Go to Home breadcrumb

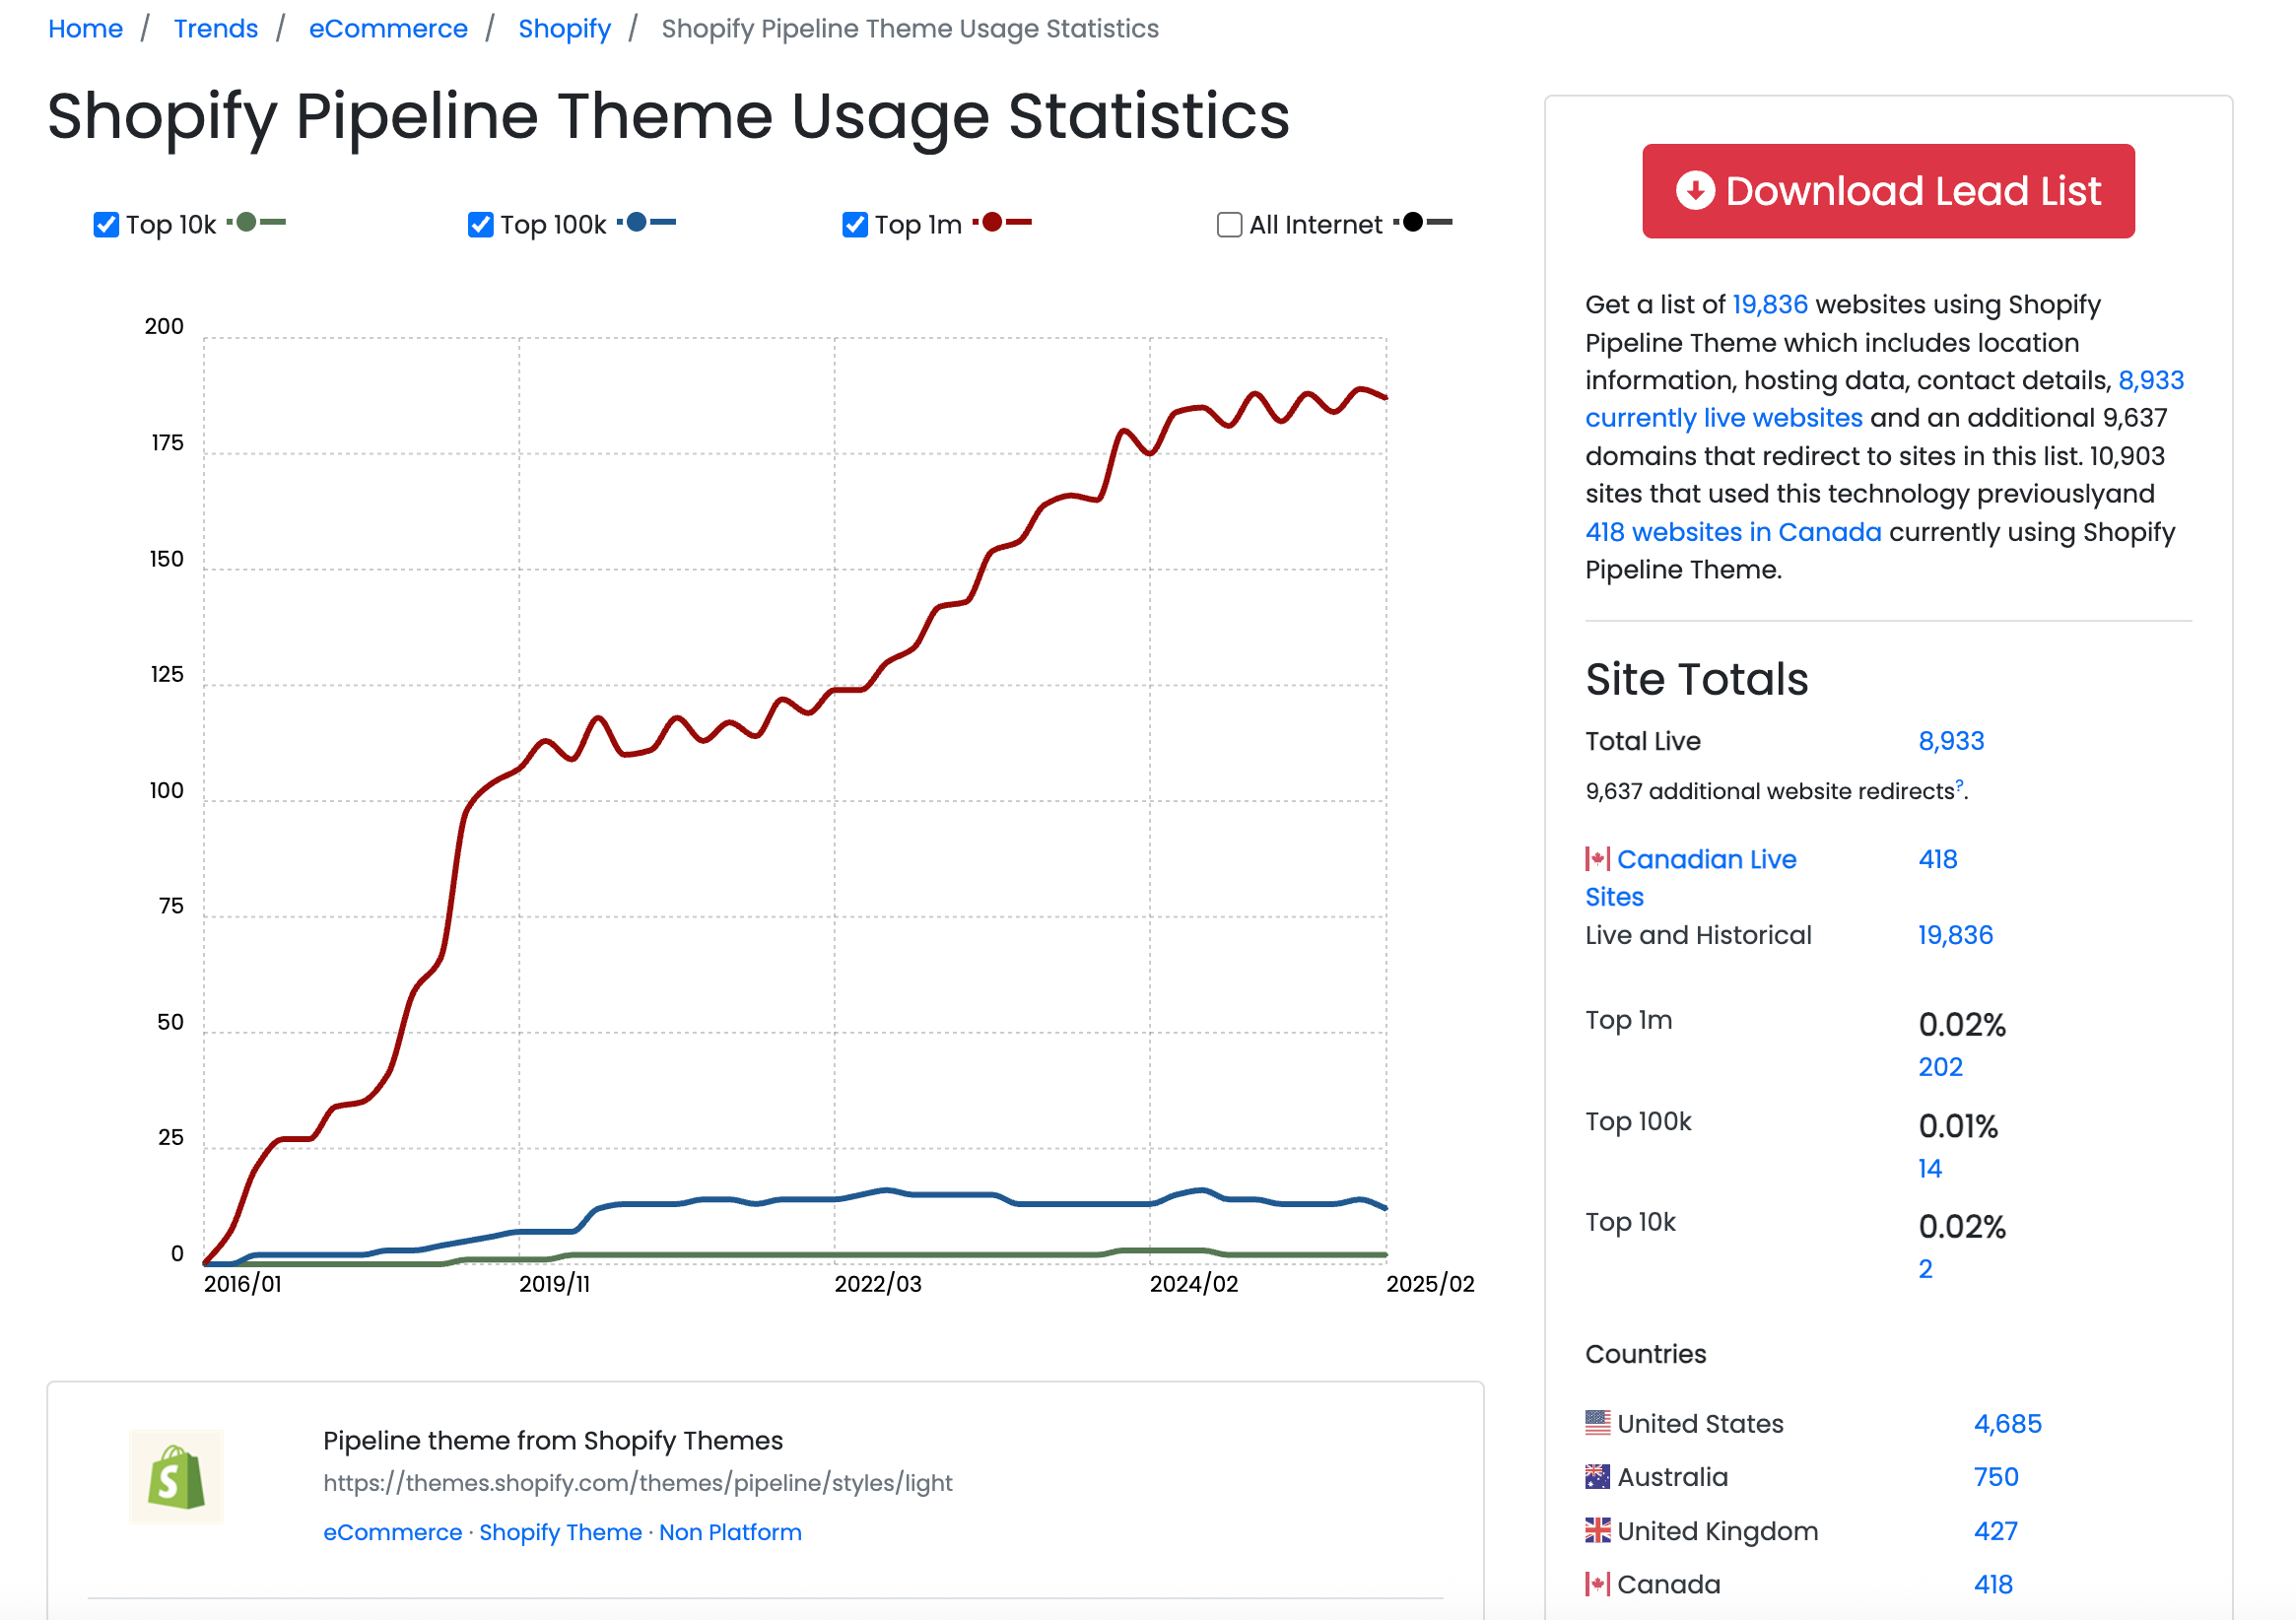tap(85, 29)
